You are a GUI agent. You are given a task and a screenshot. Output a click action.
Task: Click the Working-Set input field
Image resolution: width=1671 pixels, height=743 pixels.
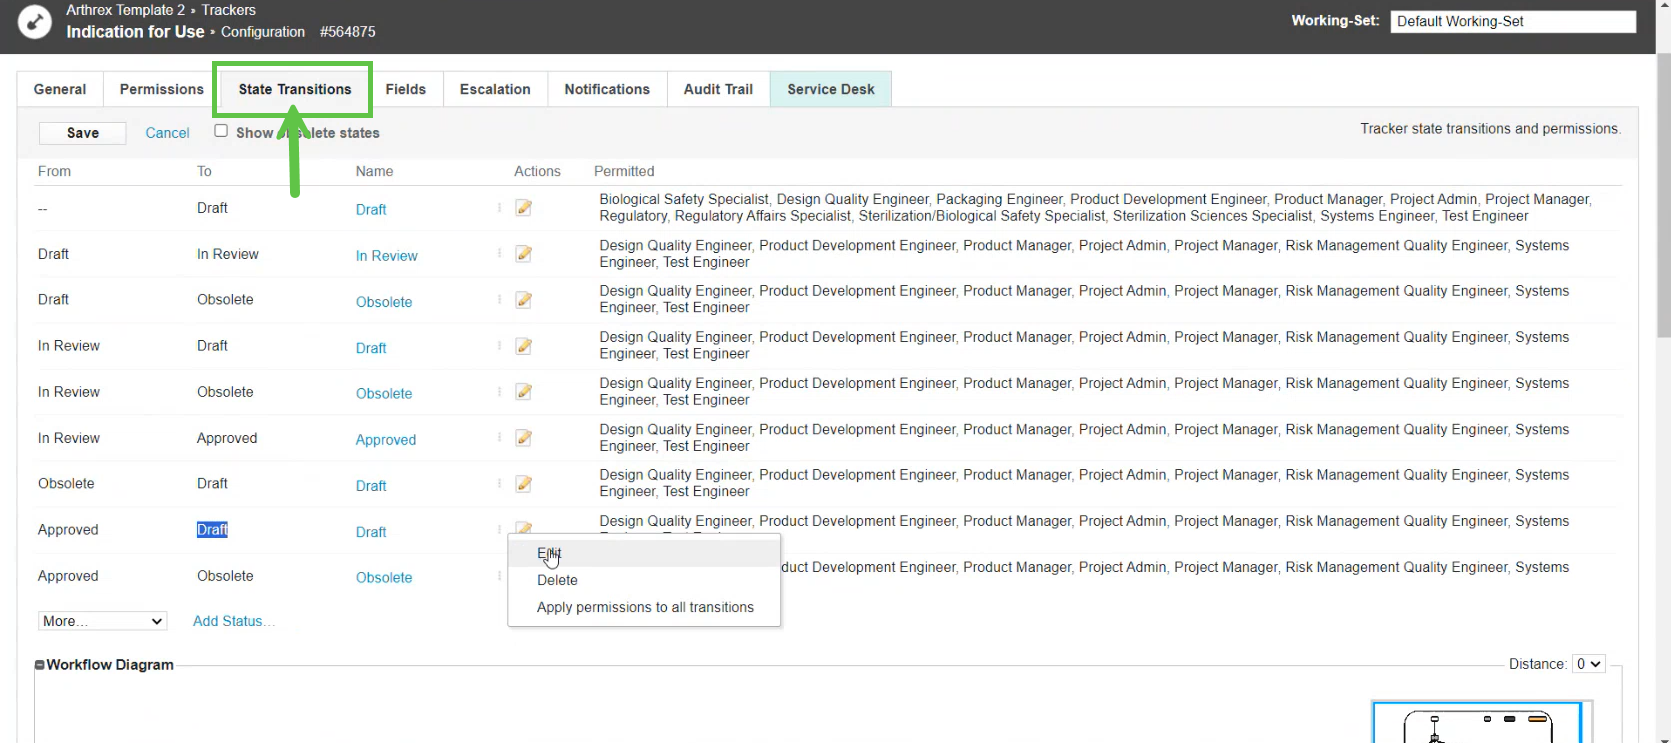(x=1512, y=21)
